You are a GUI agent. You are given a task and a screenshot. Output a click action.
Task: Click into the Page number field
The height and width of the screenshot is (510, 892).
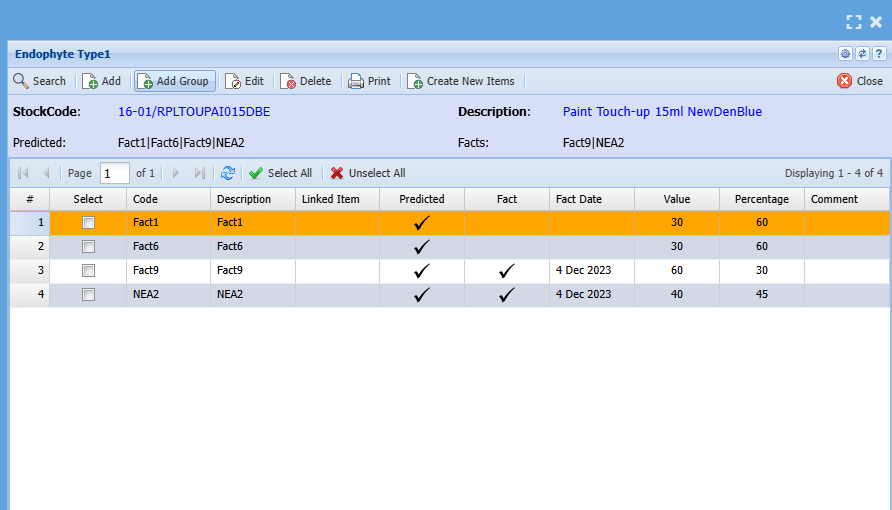click(114, 173)
